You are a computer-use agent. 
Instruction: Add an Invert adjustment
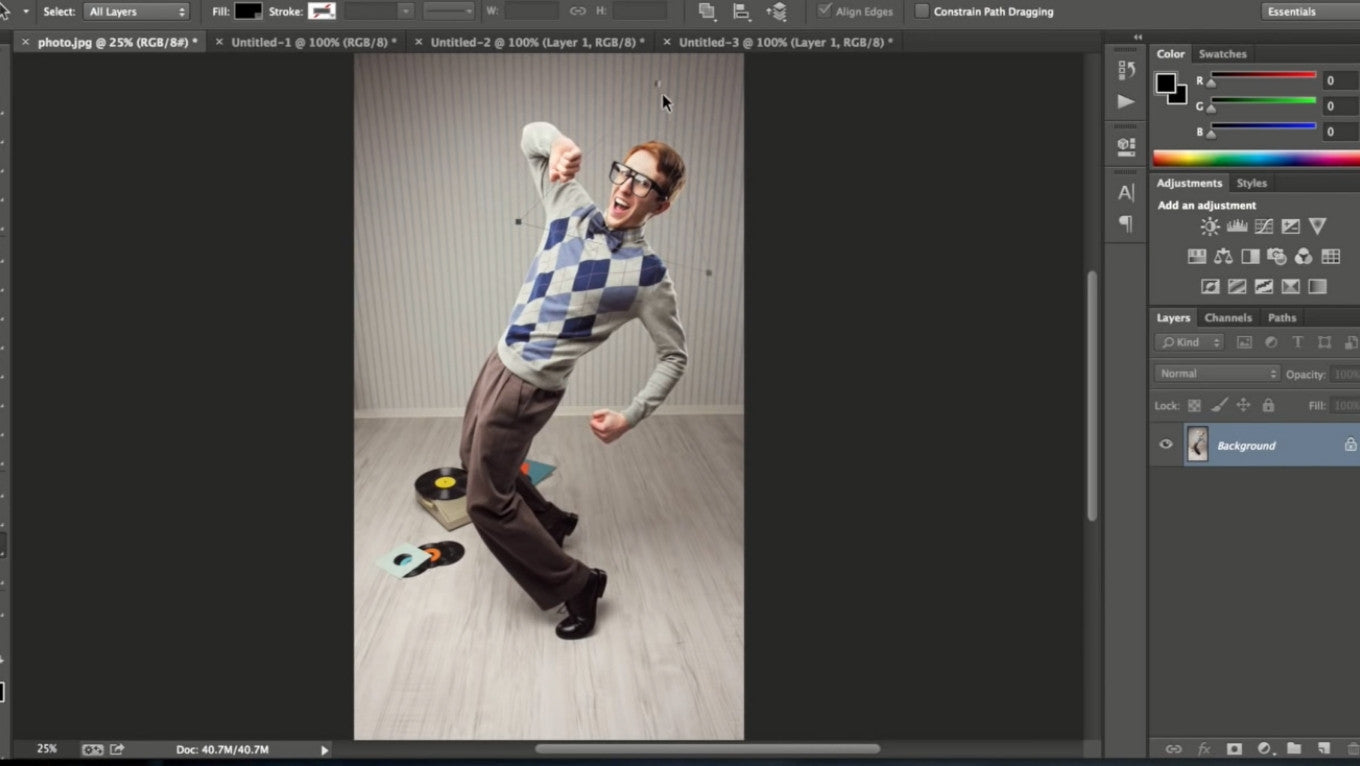[x=1210, y=287]
